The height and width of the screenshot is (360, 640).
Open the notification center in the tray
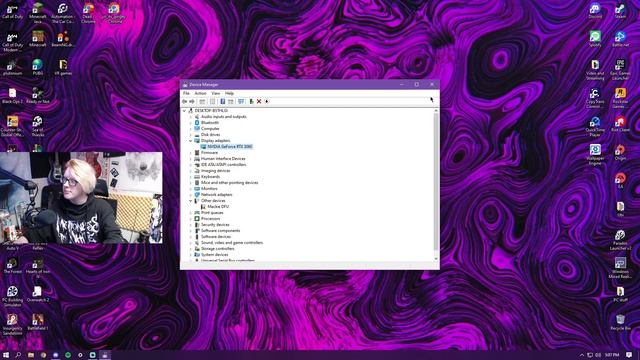(x=629, y=355)
